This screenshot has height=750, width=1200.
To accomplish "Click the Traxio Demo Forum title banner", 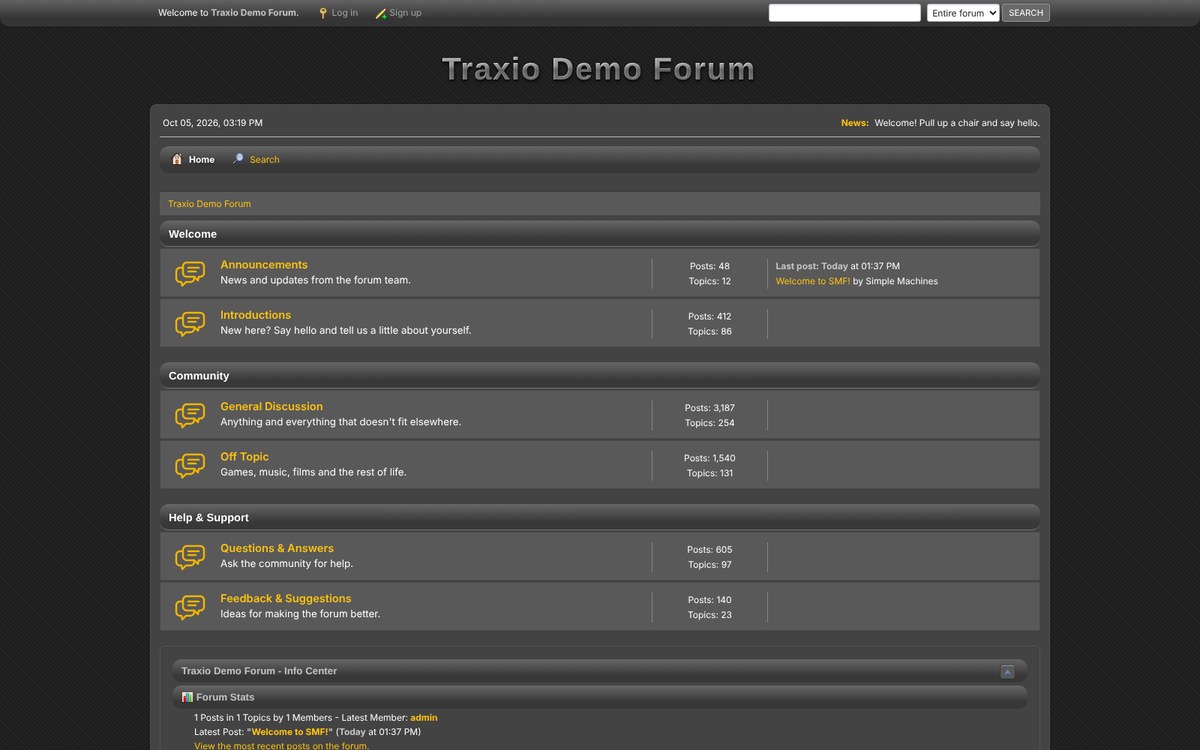I will (598, 69).
